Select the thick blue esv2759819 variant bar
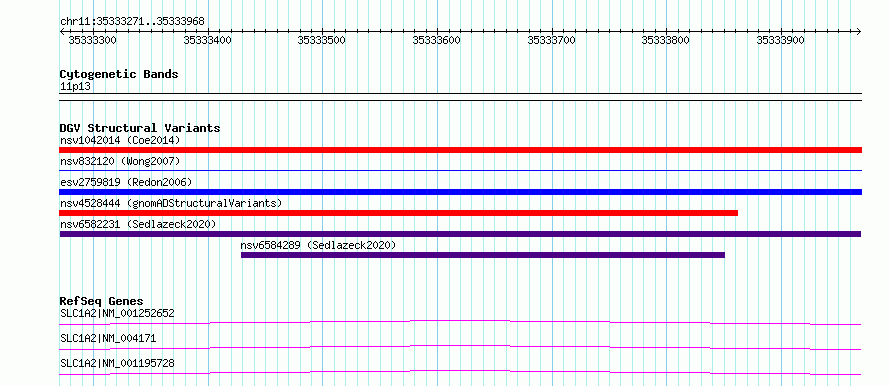Image resolution: width=890 pixels, height=386 pixels. (460, 192)
